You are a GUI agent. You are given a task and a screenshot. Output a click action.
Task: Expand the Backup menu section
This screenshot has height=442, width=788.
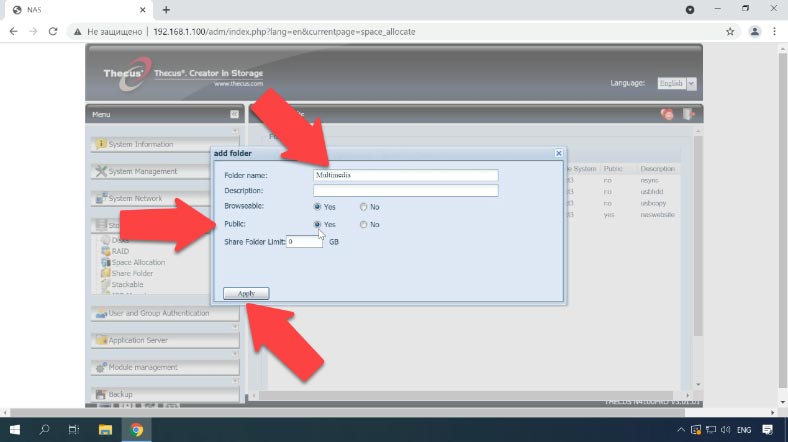point(165,394)
